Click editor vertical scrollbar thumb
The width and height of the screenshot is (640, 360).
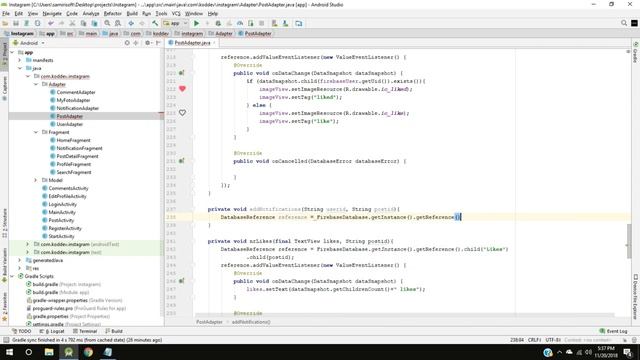[629, 241]
